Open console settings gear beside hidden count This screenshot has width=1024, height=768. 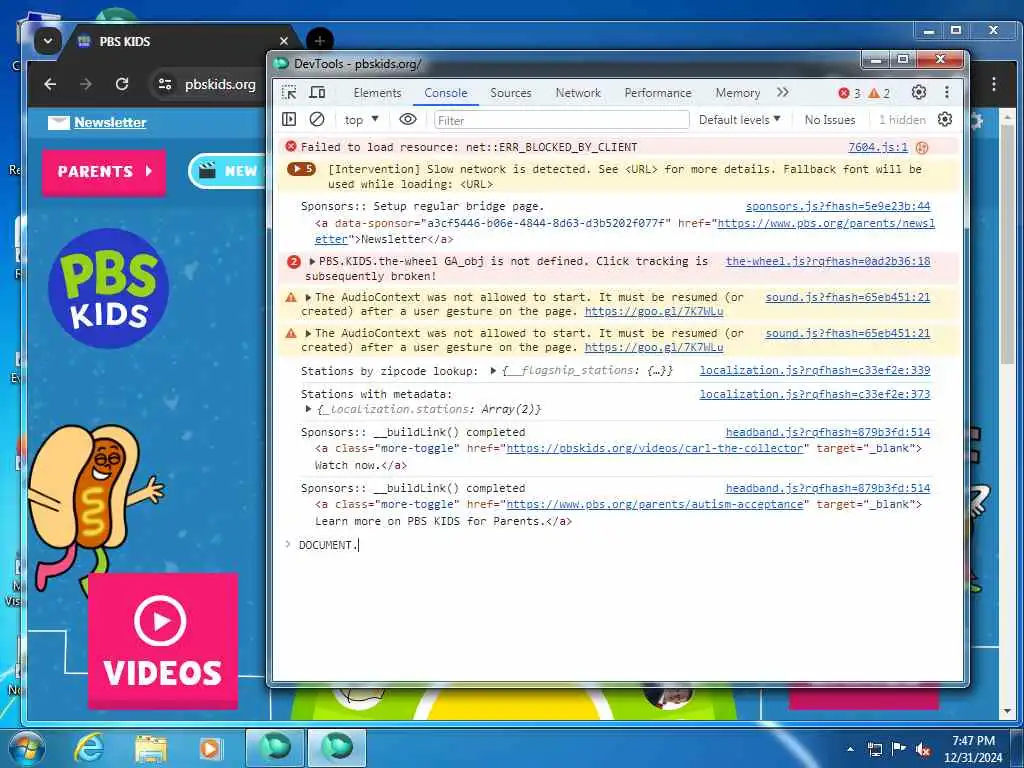945,120
